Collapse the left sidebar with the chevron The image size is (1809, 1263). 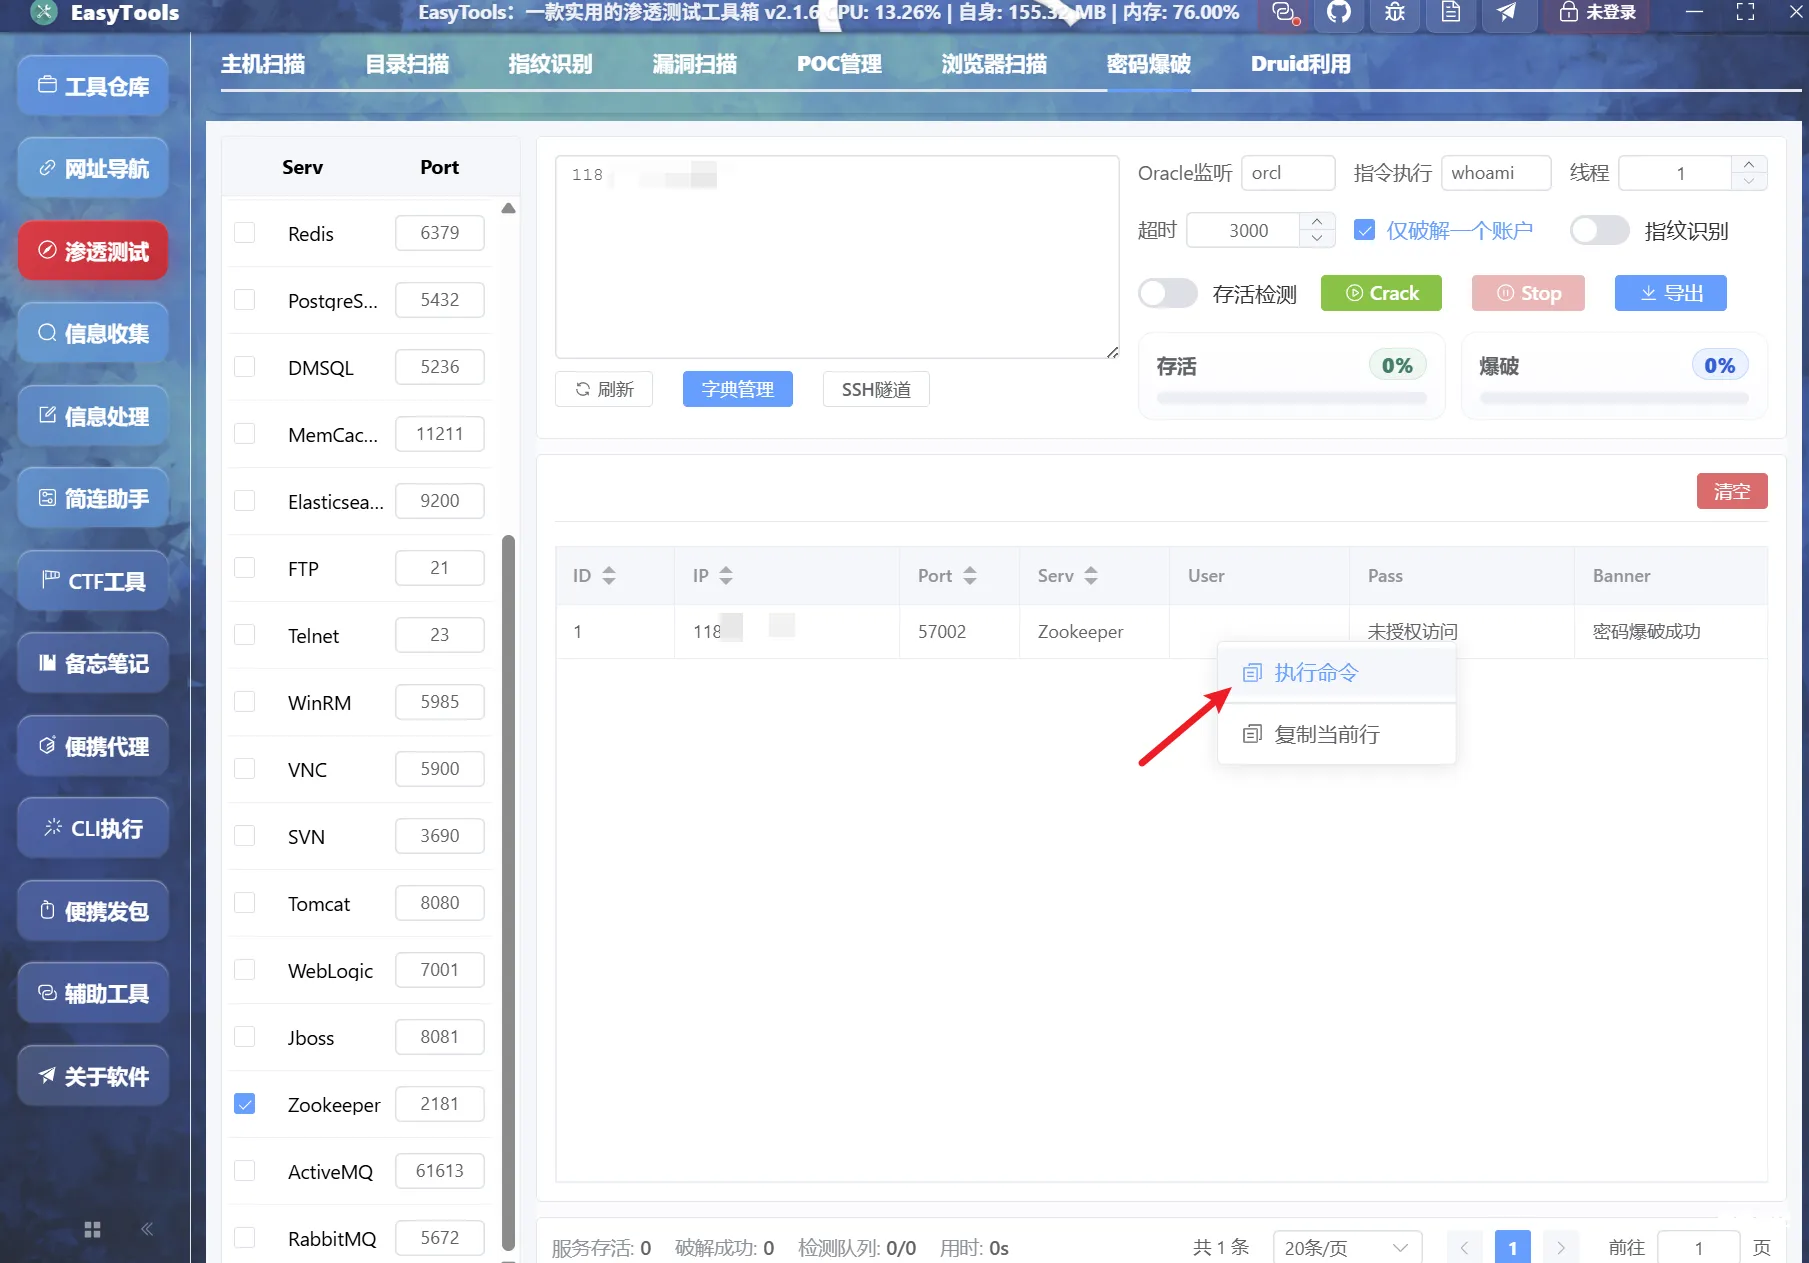pyautogui.click(x=147, y=1229)
